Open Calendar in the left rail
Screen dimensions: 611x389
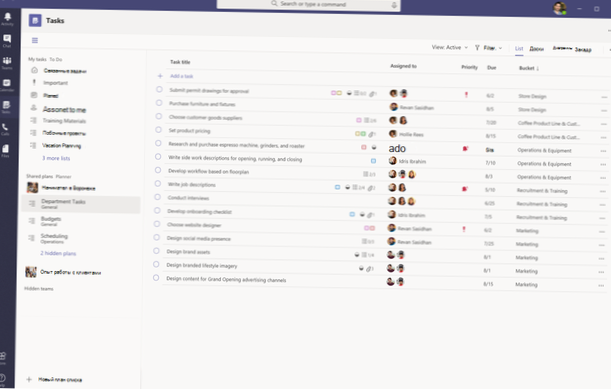pyautogui.click(x=7, y=85)
